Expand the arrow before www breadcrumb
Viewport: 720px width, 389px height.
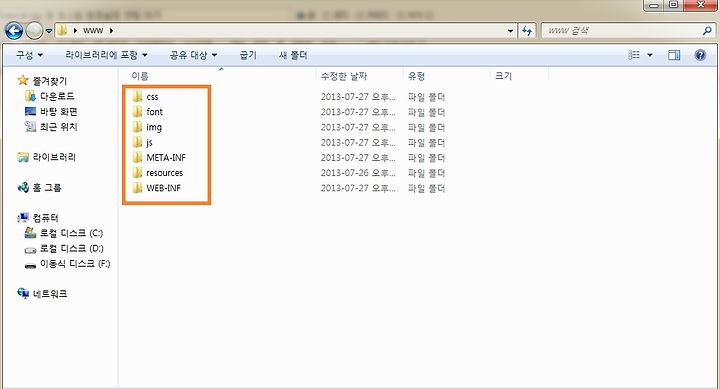(75, 31)
